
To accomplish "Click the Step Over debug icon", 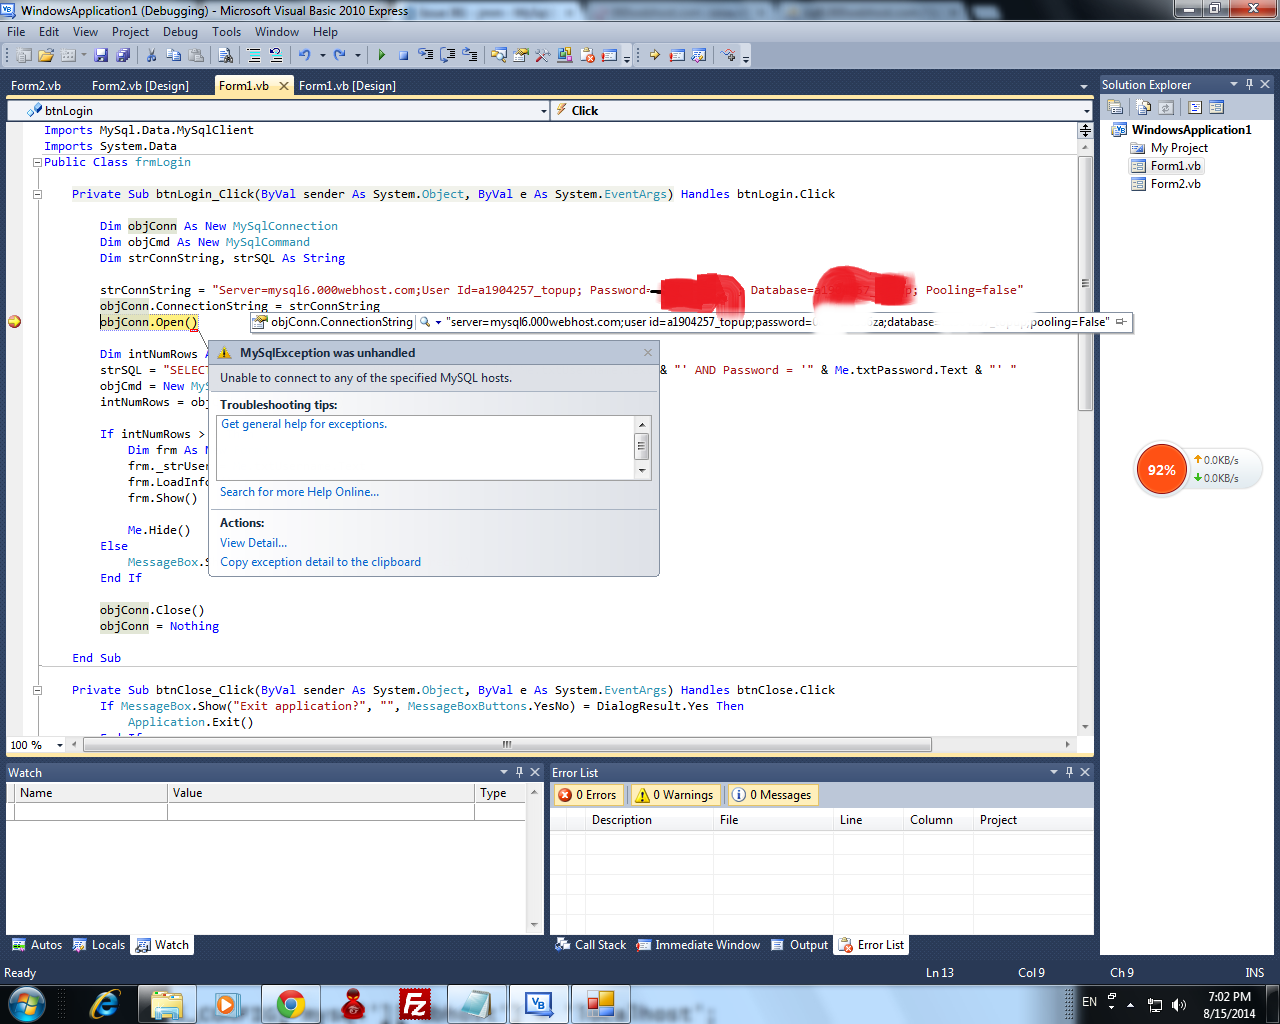I will tap(447, 55).
